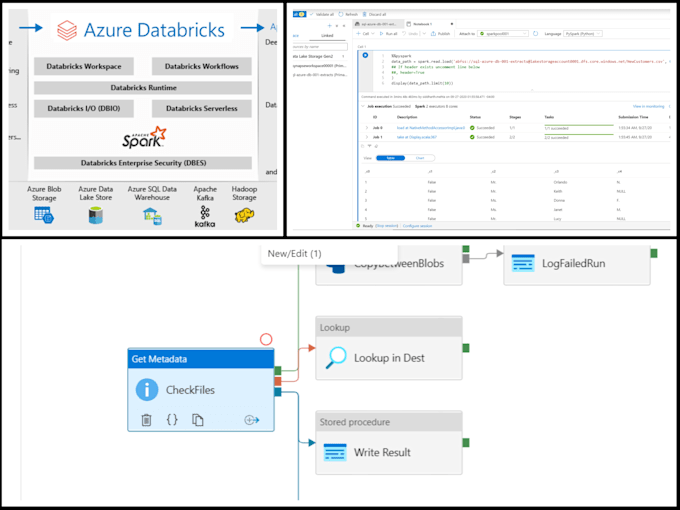The image size is (680, 510).
Task: Click Refresh in top toolbar
Action: [348, 14]
